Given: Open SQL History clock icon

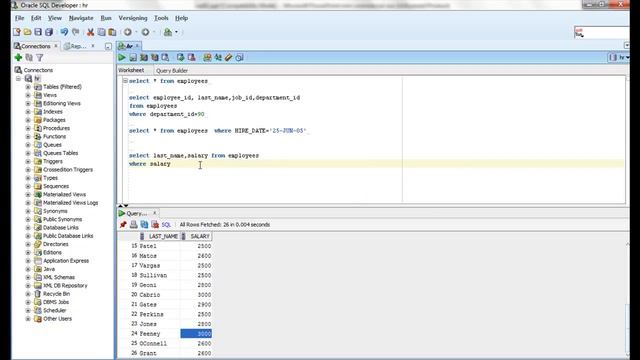Looking at the screenshot, I should click(x=240, y=58).
